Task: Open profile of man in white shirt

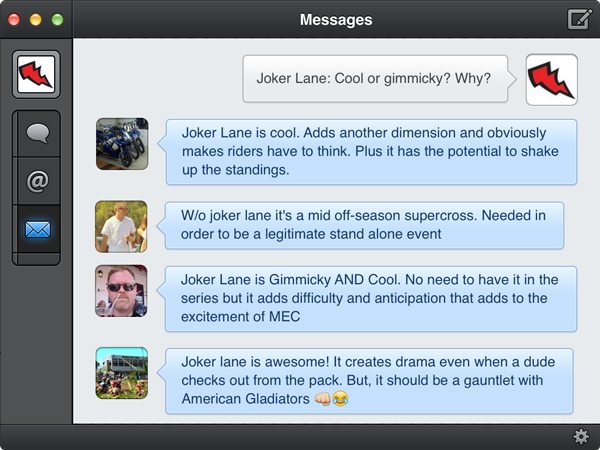Action: [121, 227]
